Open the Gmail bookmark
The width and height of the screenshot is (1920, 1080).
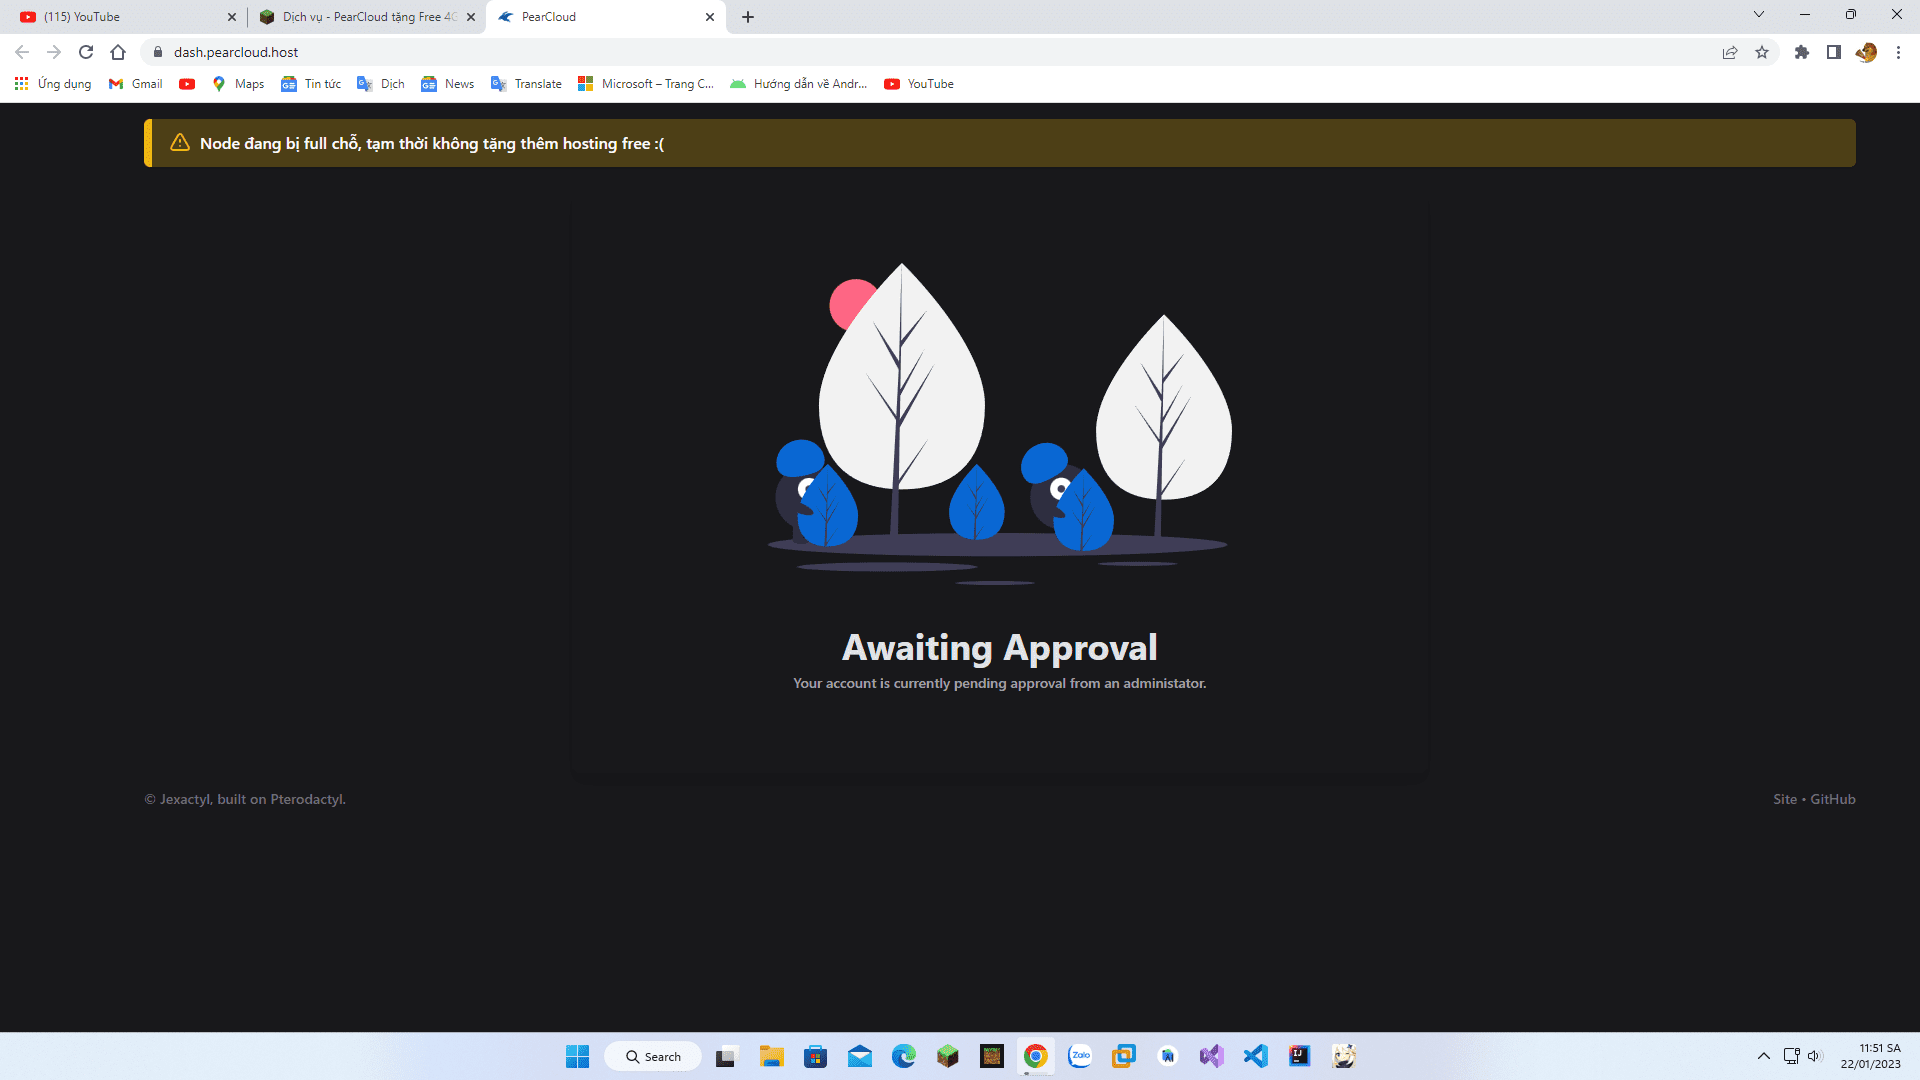coord(136,84)
